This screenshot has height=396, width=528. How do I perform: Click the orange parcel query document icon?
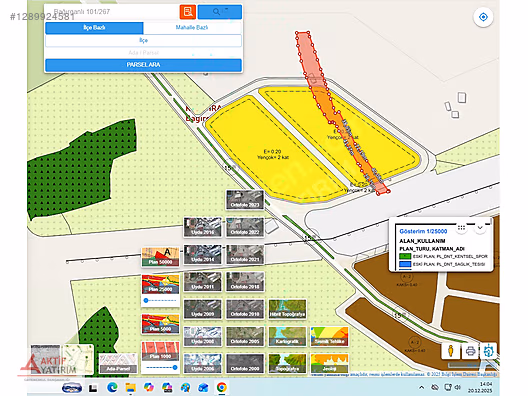[188, 12]
